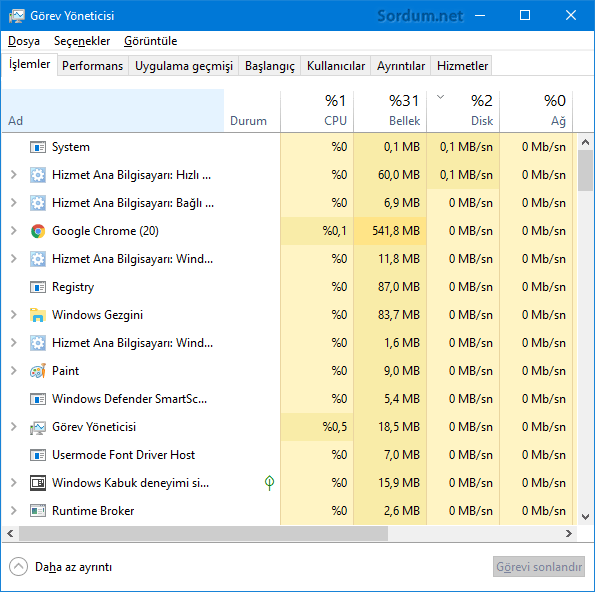The image size is (595, 592).
Task: Click the vertical scrollbar up arrow
Action: (x=586, y=142)
